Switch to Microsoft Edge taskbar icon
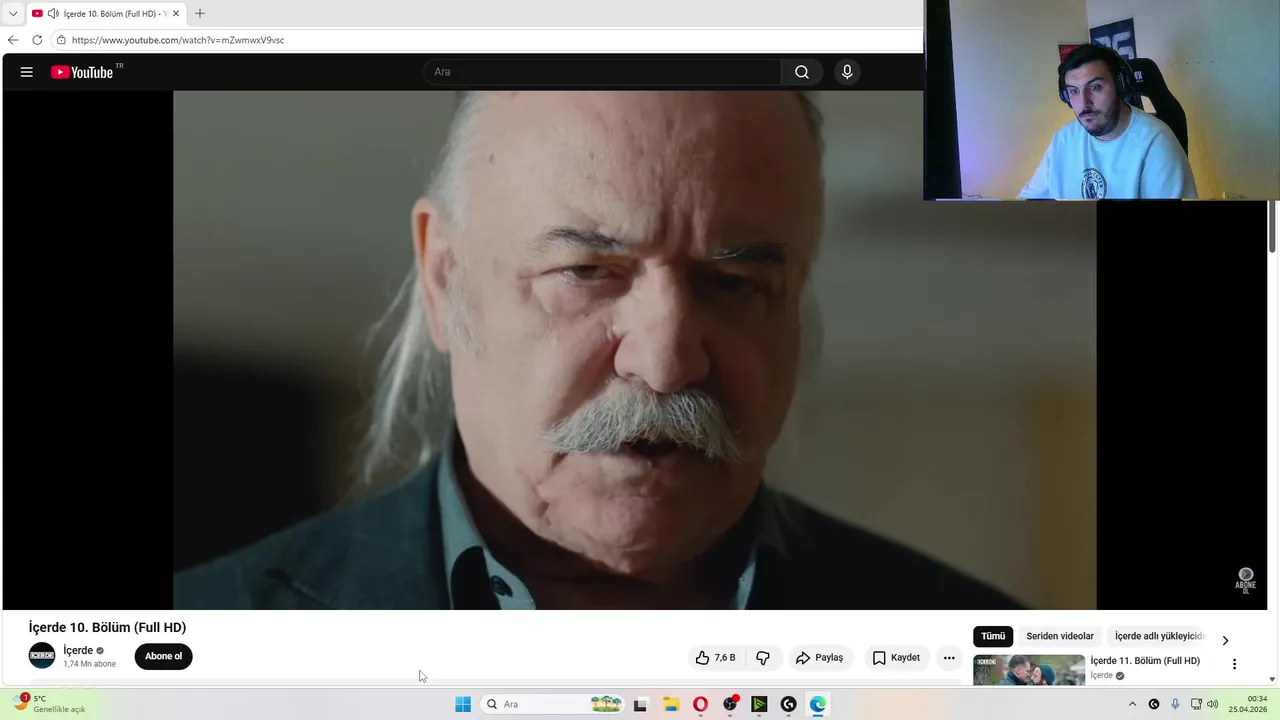 tap(818, 704)
